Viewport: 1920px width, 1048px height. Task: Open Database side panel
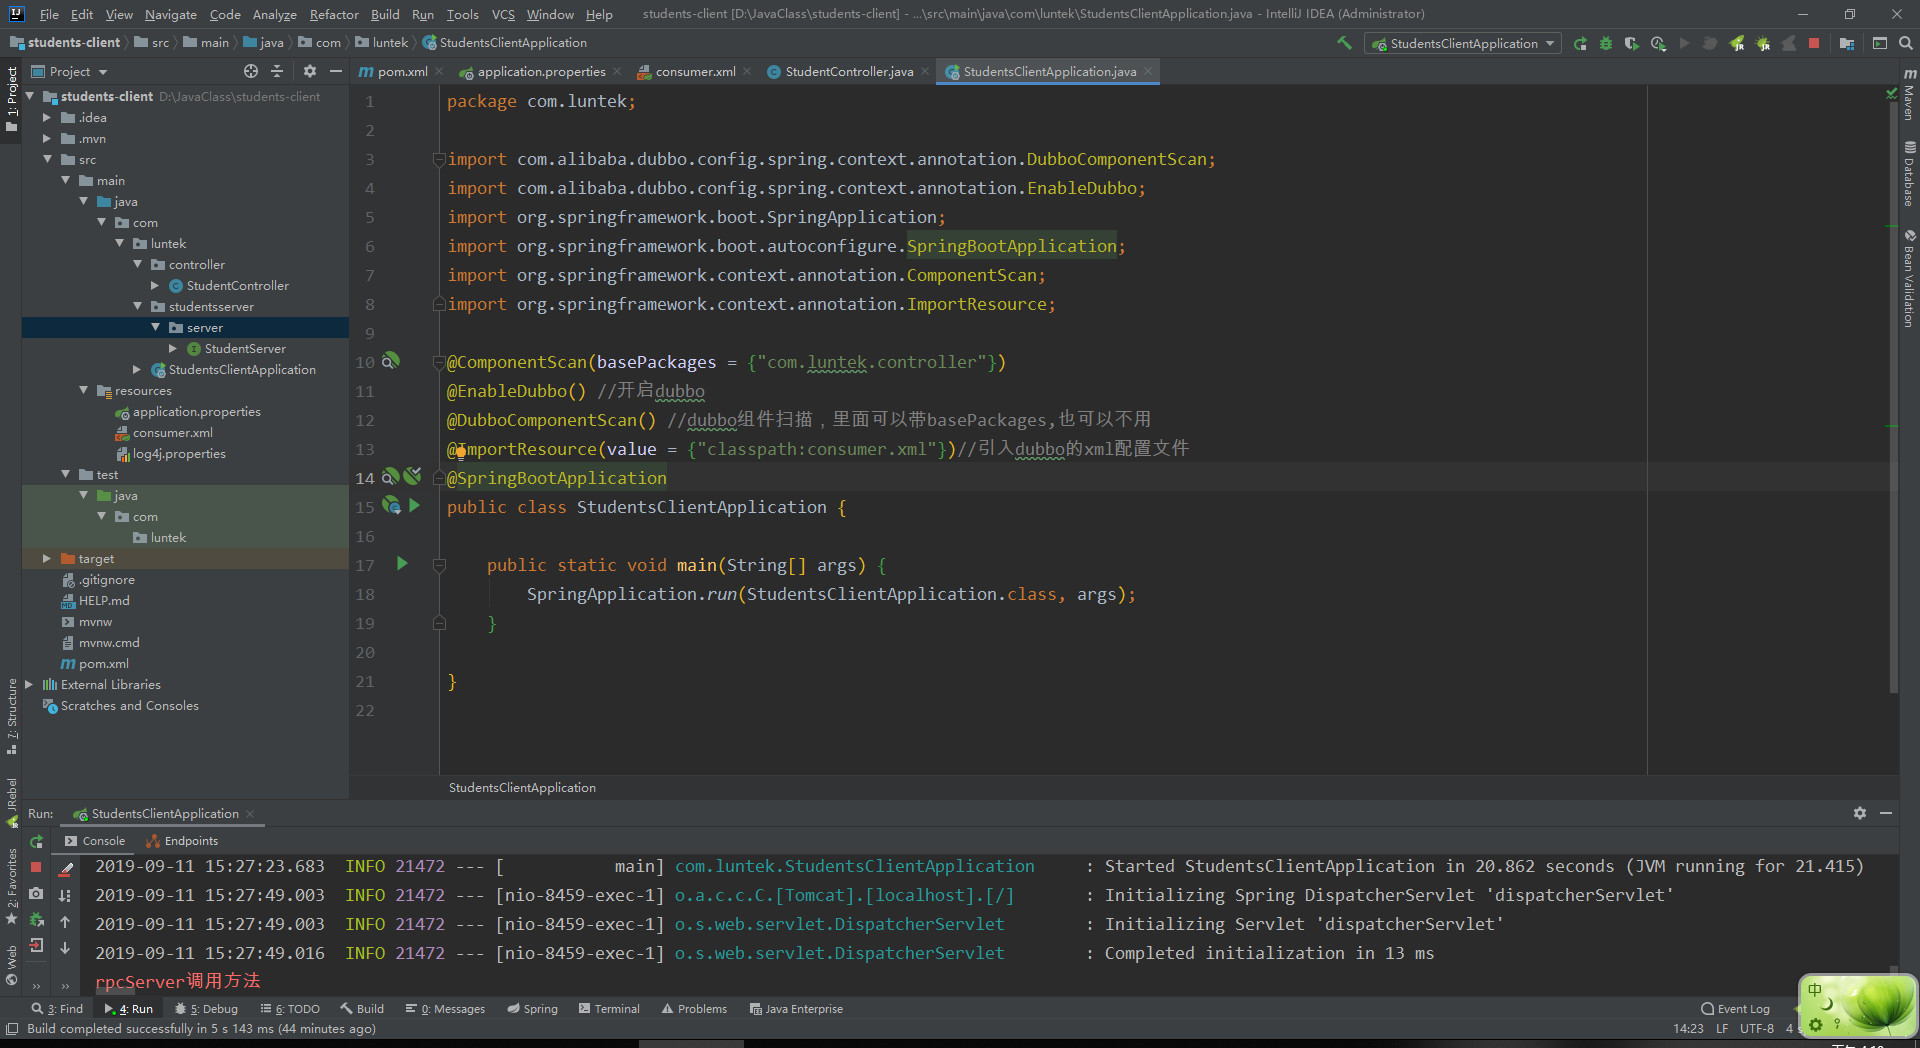point(1909,173)
